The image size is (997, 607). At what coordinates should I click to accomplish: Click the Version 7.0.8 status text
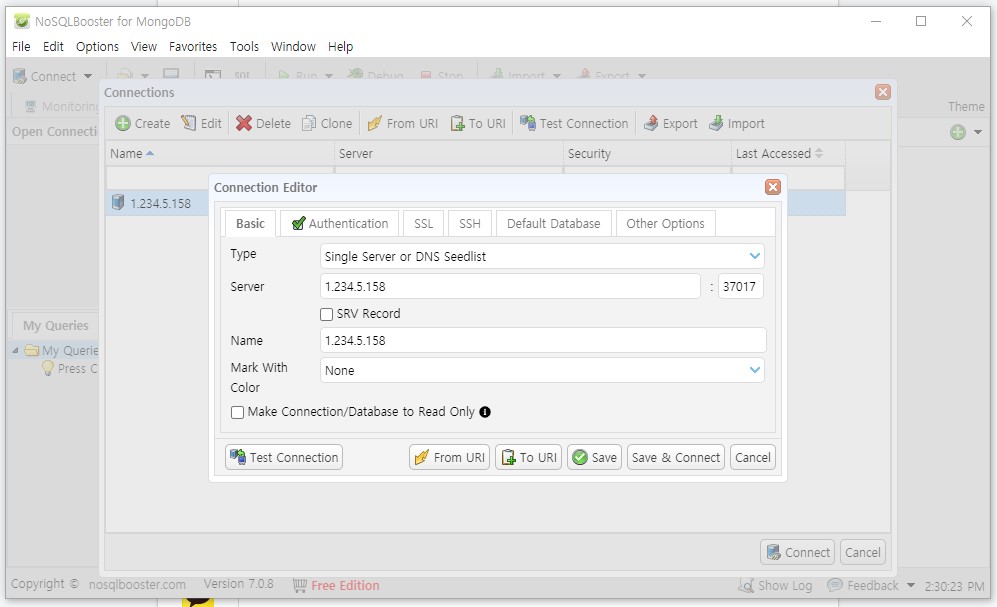[238, 583]
